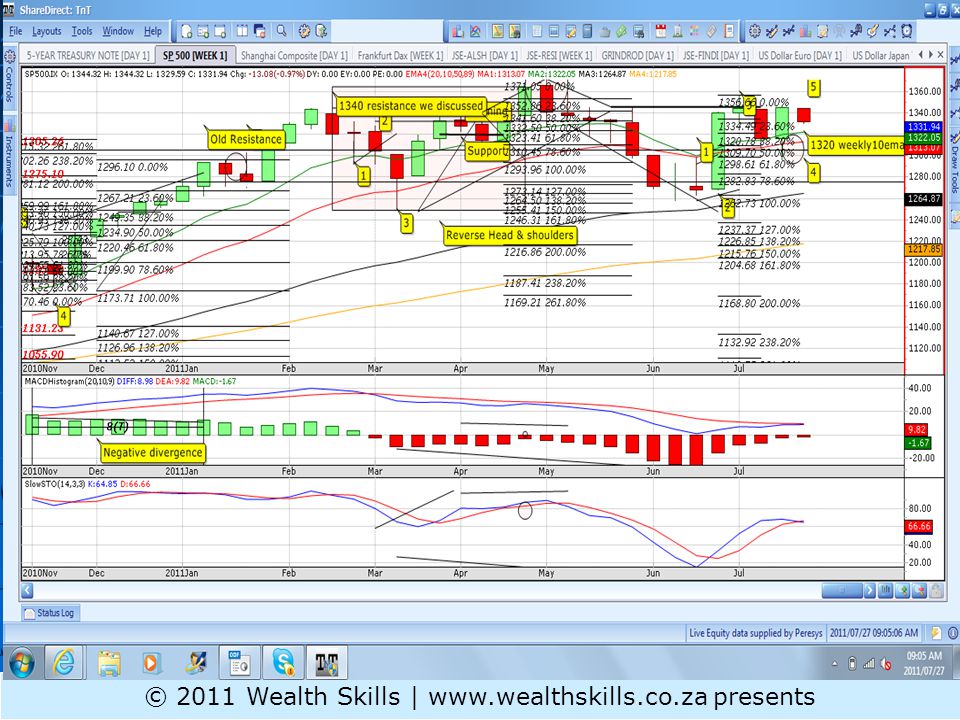This screenshot has width=960, height=720.
Task: Click the '1340 resistance we discussed' annotation
Action: coord(411,106)
